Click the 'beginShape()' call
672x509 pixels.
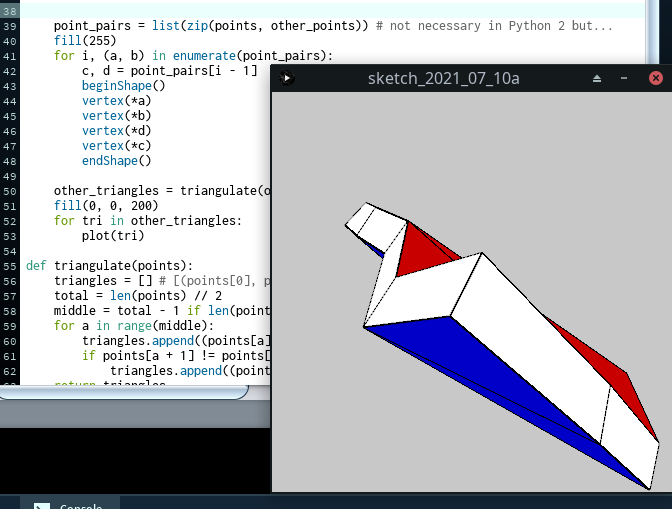123,86
